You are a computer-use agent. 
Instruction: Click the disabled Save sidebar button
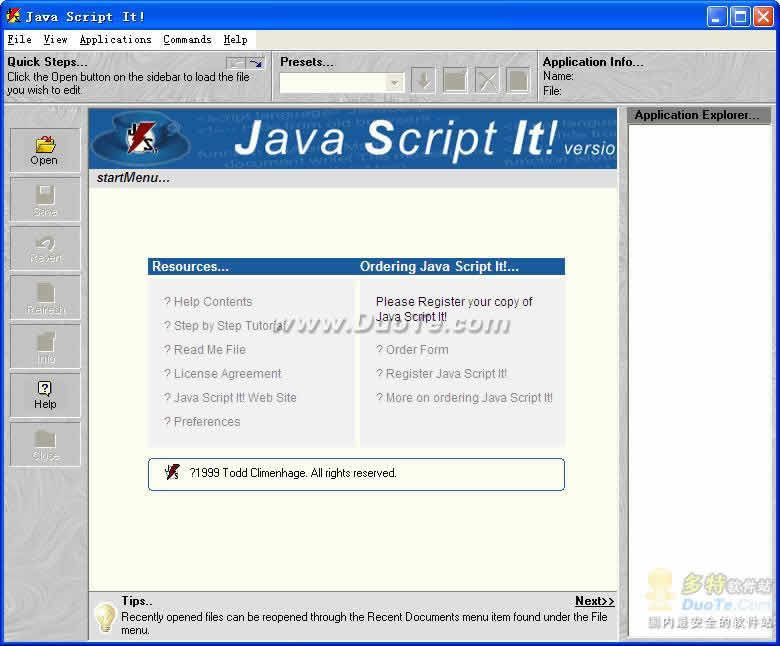45,199
